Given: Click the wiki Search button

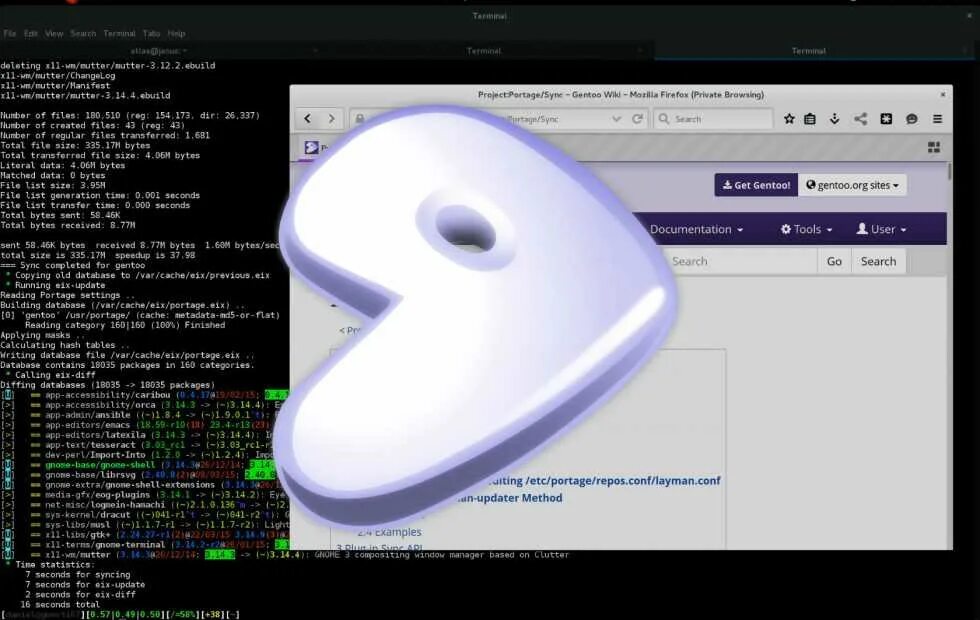Looking at the screenshot, I should (x=878, y=261).
